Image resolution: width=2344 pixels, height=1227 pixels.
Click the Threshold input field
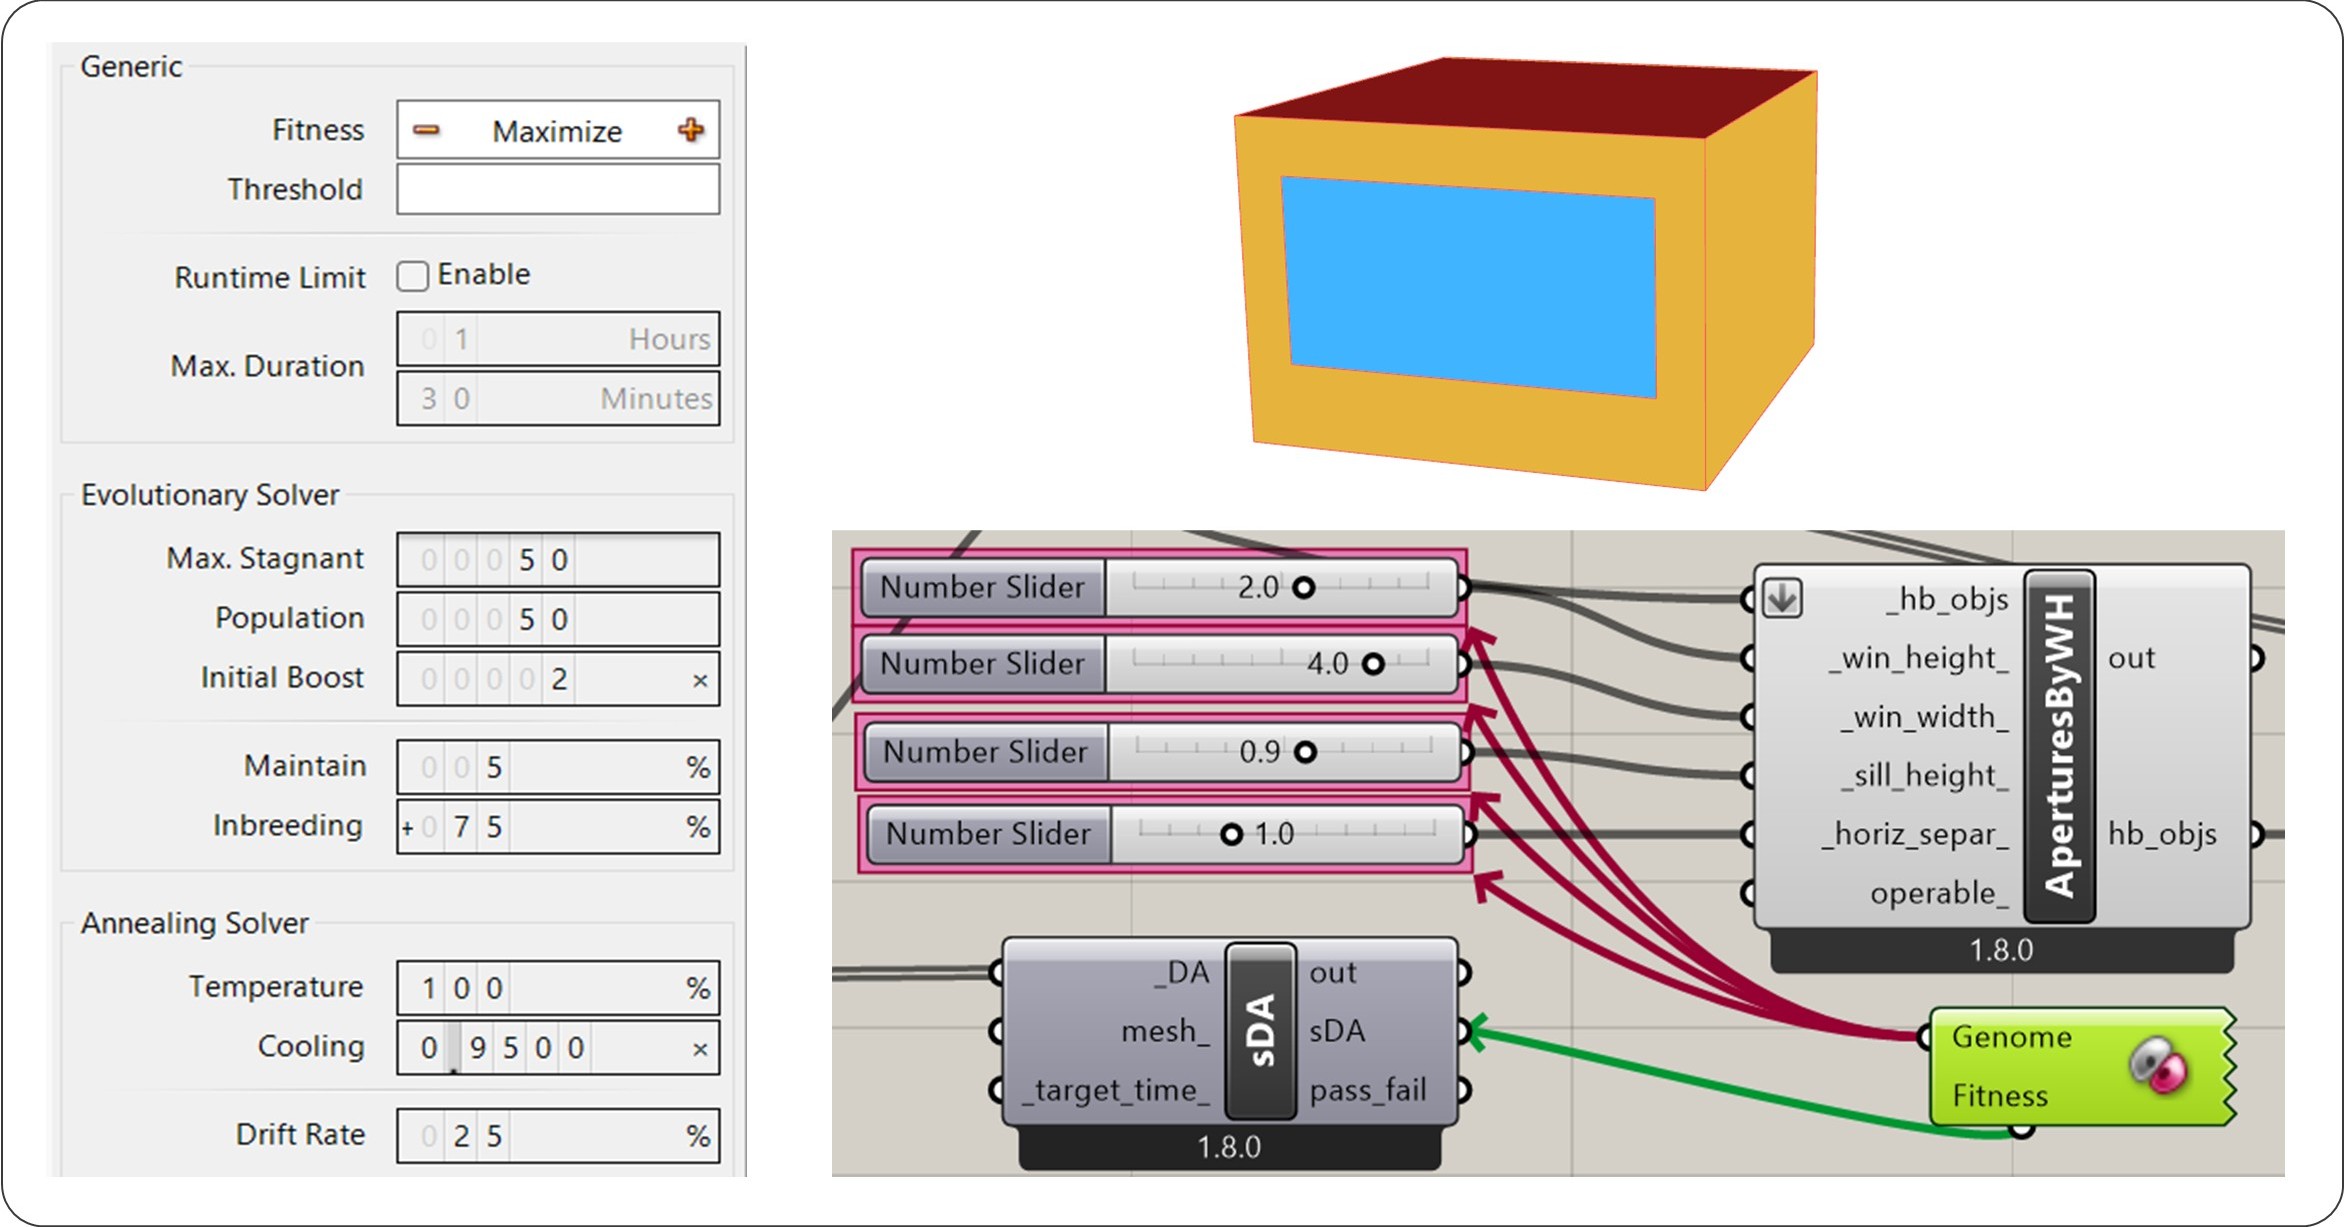pyautogui.click(x=558, y=189)
